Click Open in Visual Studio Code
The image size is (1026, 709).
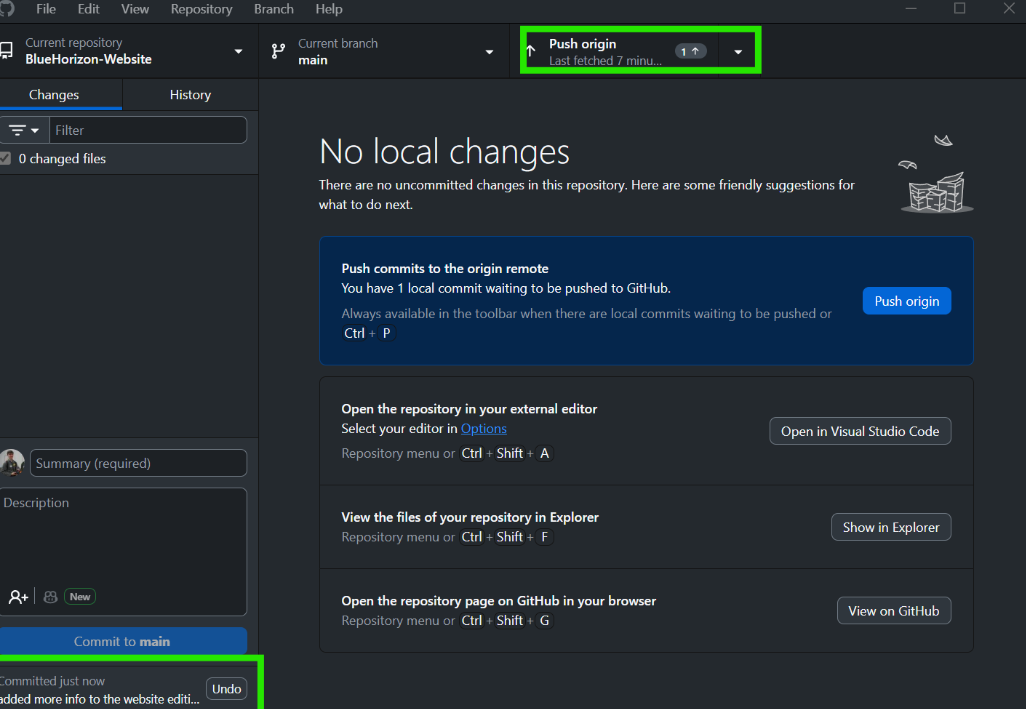(x=860, y=431)
